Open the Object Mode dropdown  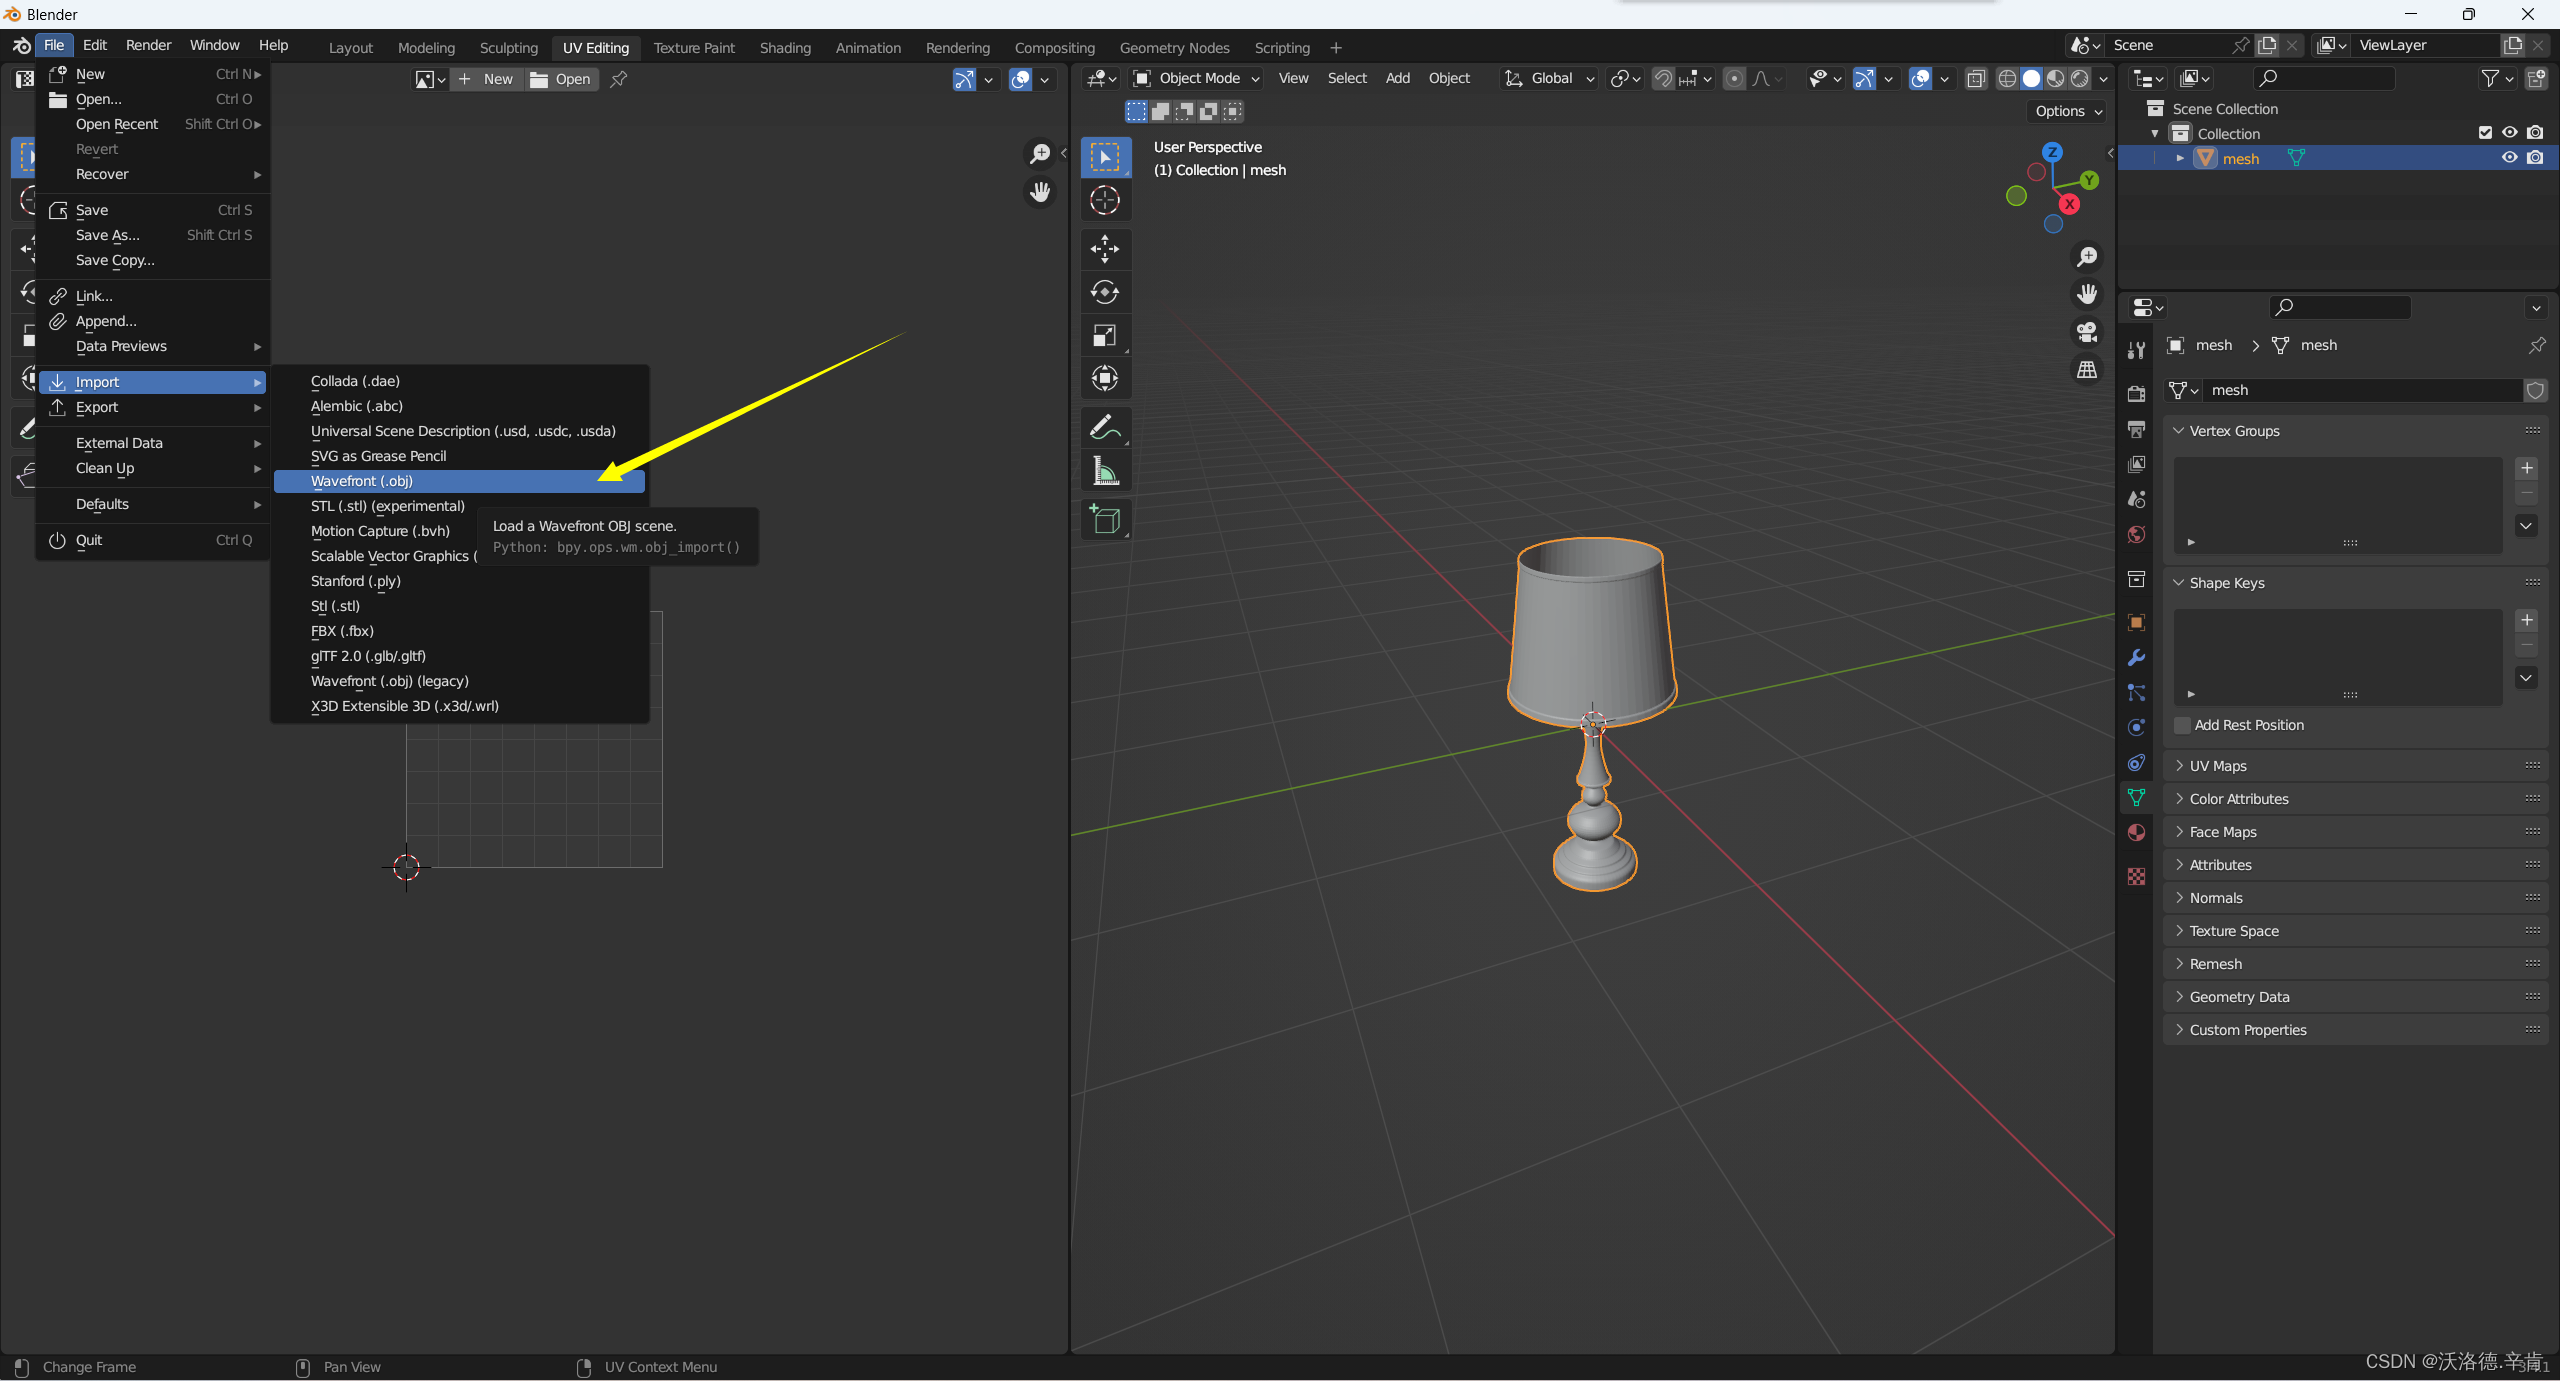(x=1197, y=78)
